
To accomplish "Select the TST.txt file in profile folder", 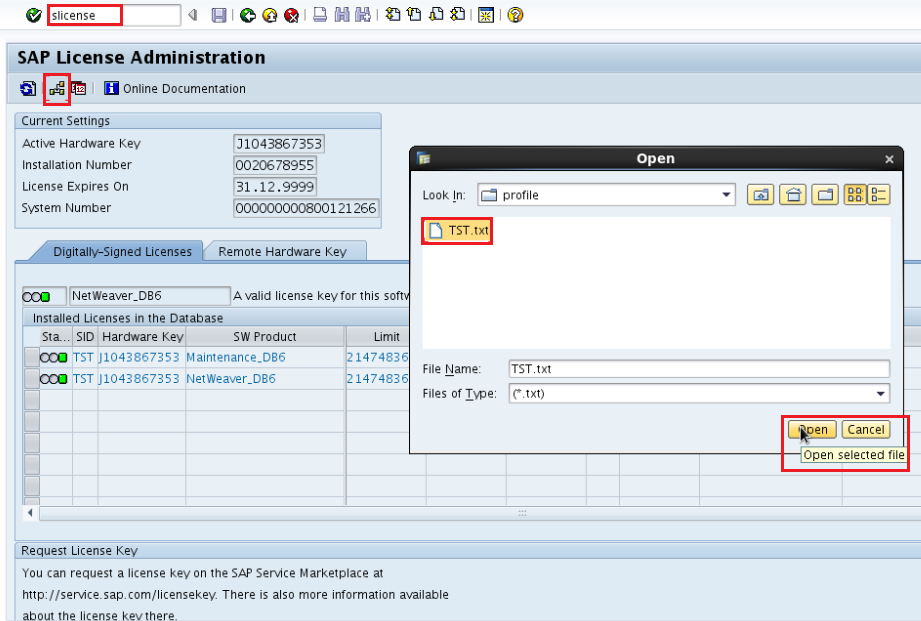I will [x=456, y=230].
